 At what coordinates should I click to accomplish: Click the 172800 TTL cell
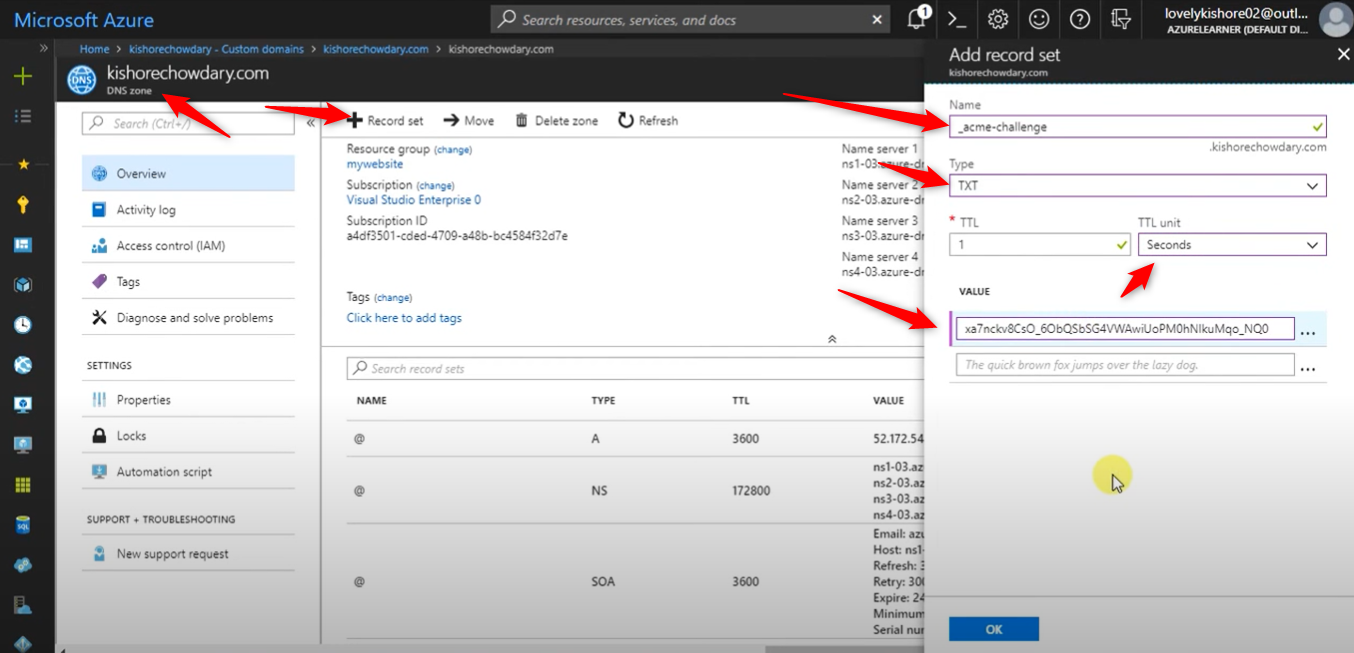[x=751, y=491]
